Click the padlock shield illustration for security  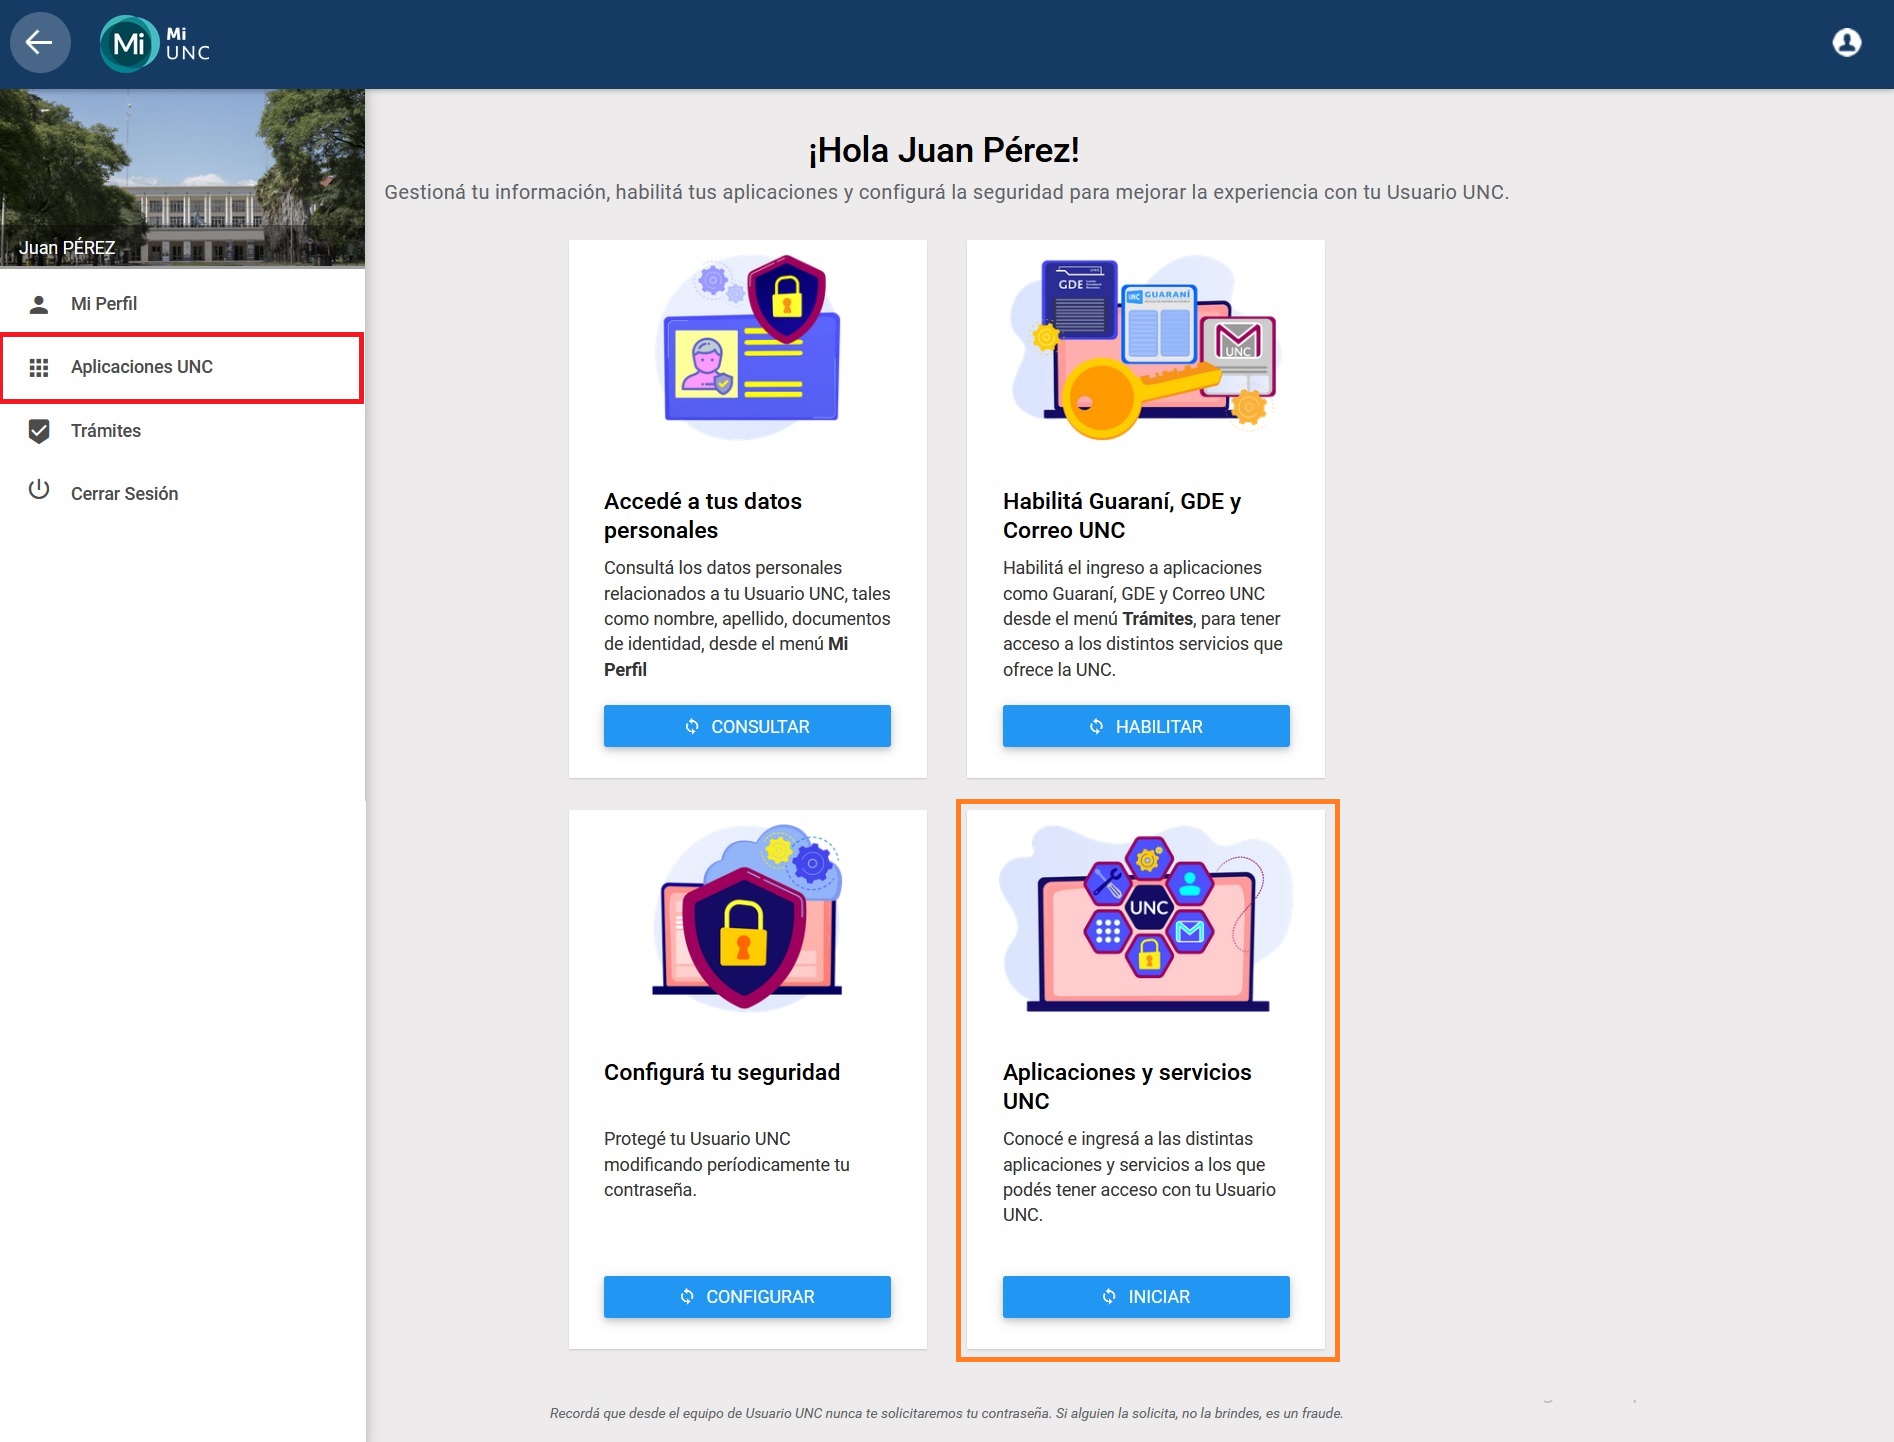coord(748,917)
